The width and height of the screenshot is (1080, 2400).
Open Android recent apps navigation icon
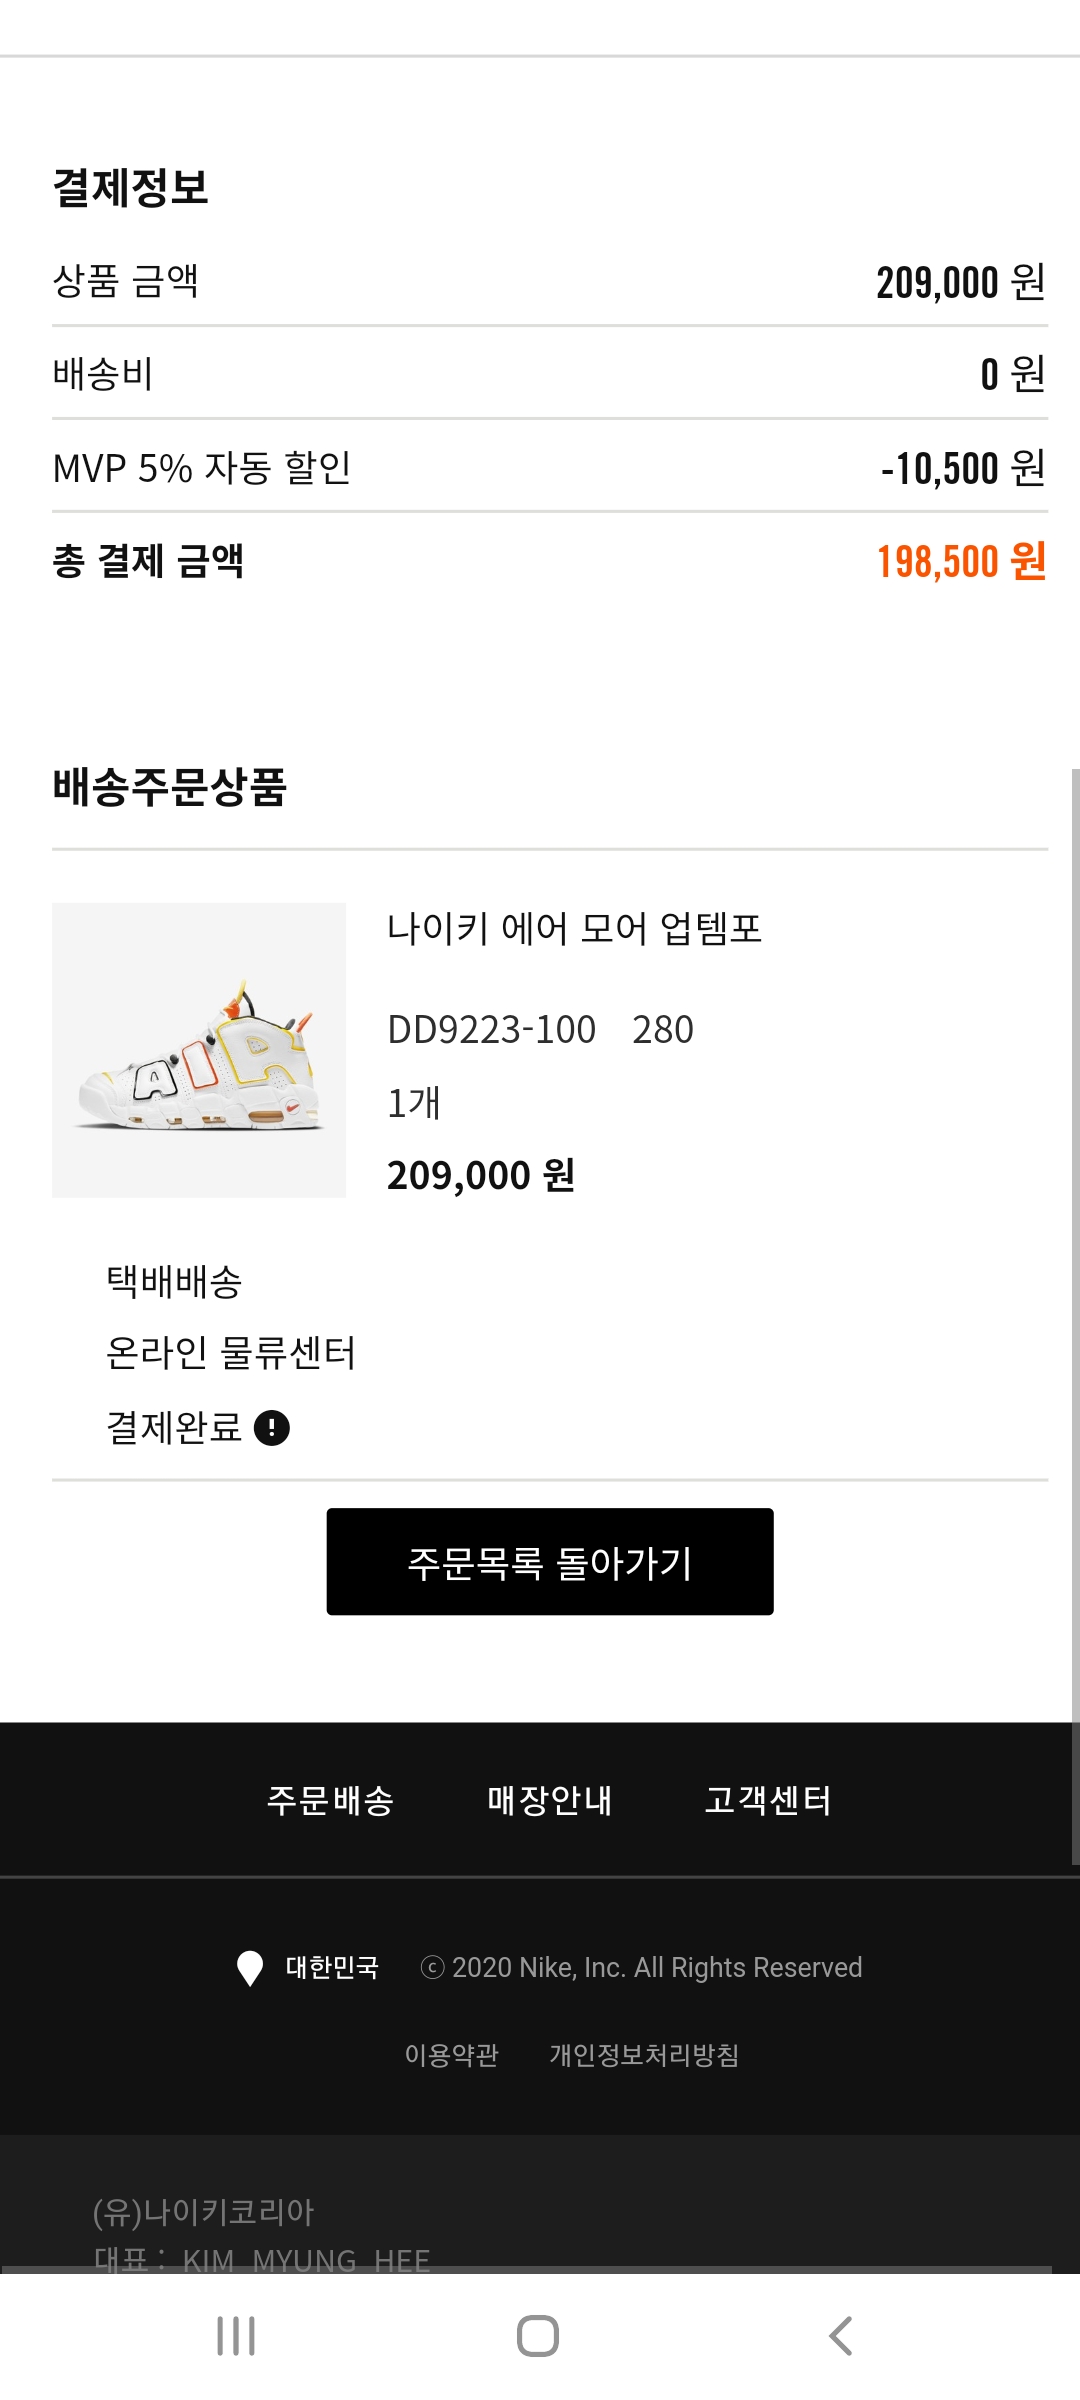(236, 2336)
